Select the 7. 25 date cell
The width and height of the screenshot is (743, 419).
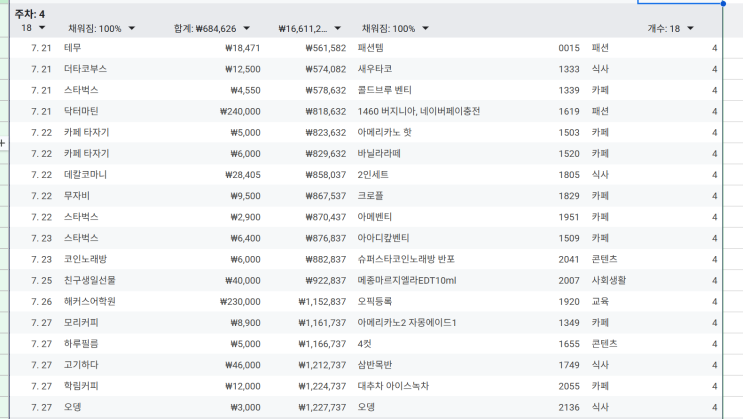[42, 281]
